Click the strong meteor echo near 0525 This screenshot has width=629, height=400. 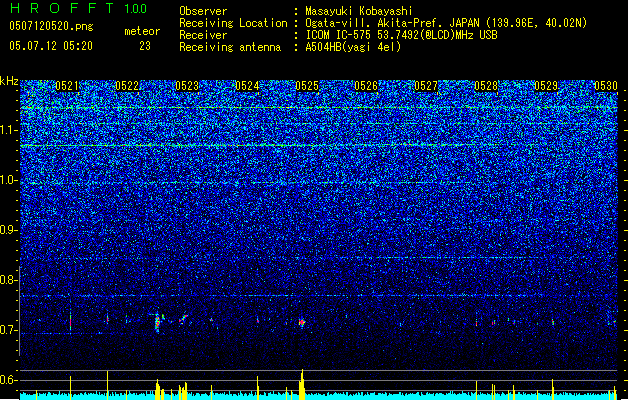[x=302, y=322]
